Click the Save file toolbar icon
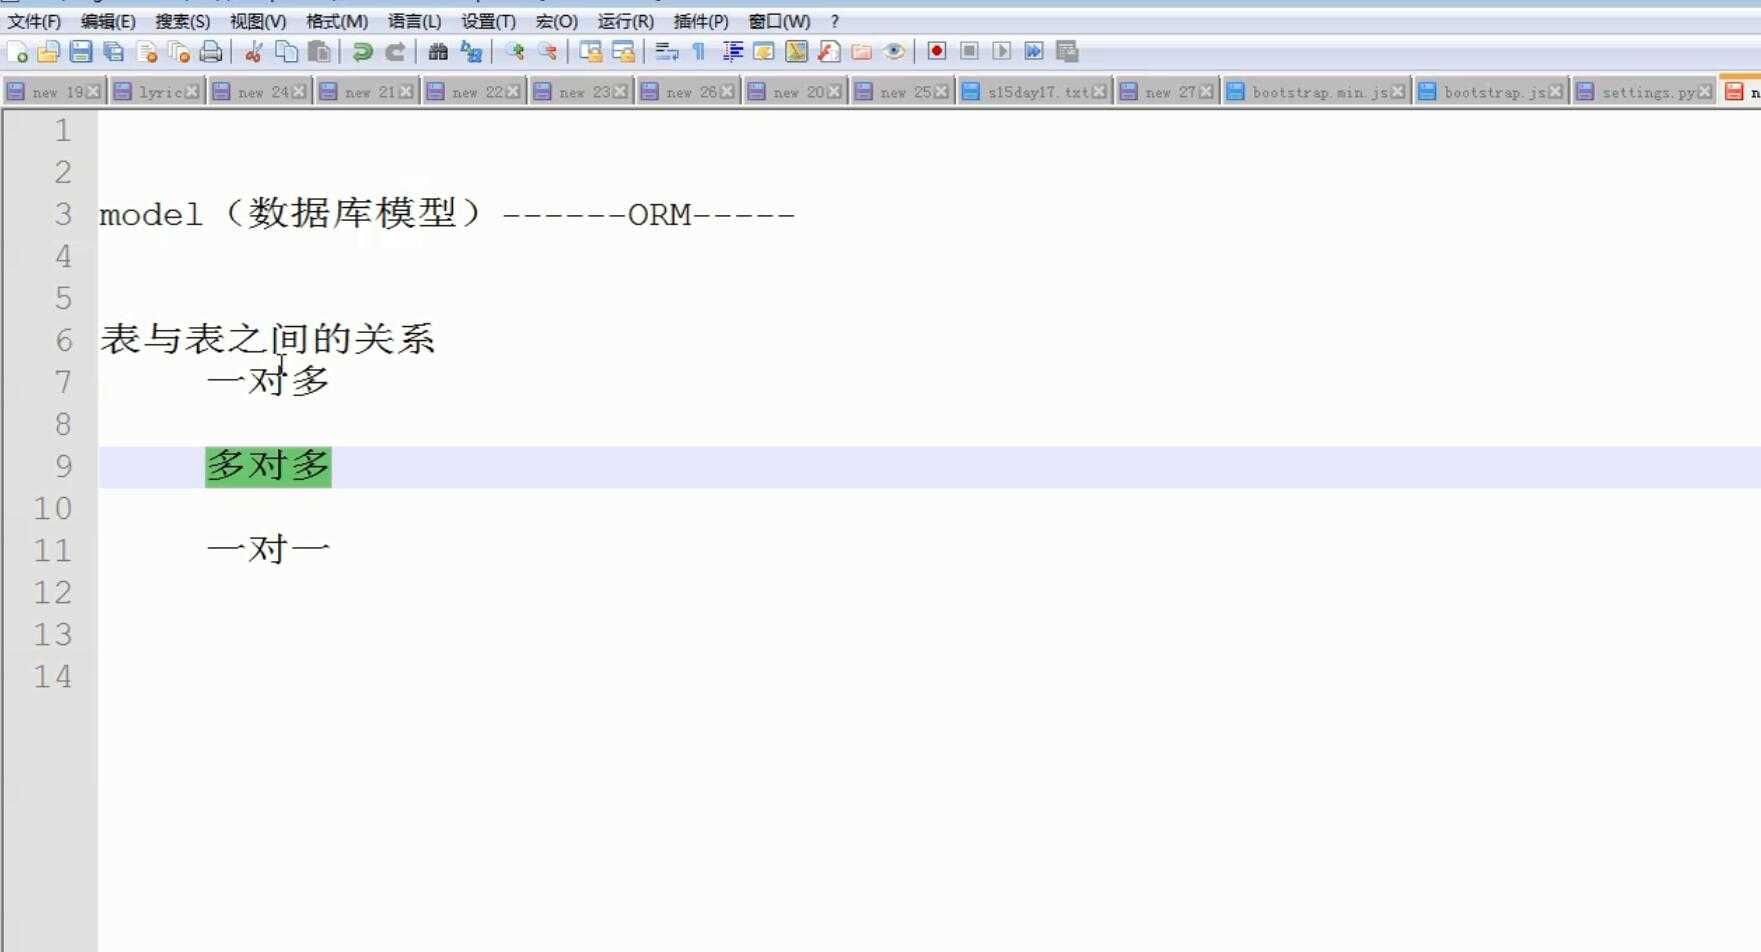 click(81, 52)
